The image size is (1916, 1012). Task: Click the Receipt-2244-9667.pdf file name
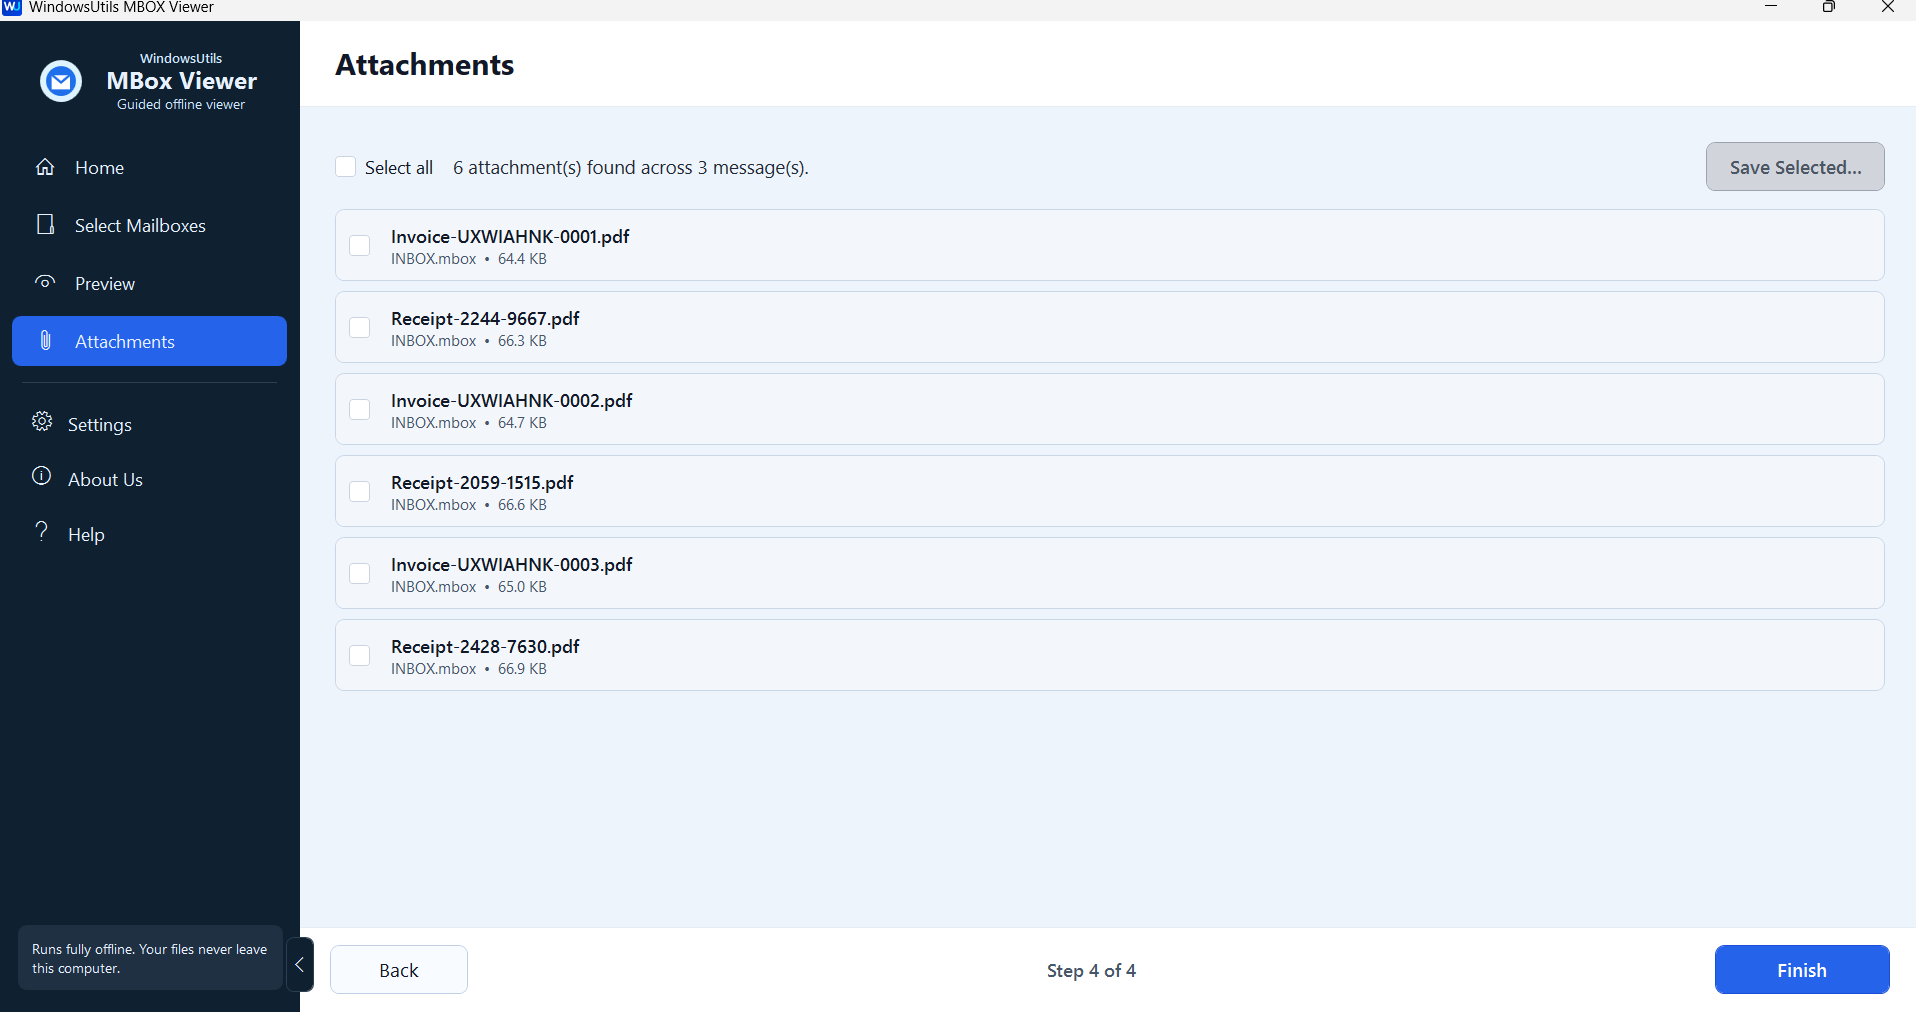pos(485,319)
